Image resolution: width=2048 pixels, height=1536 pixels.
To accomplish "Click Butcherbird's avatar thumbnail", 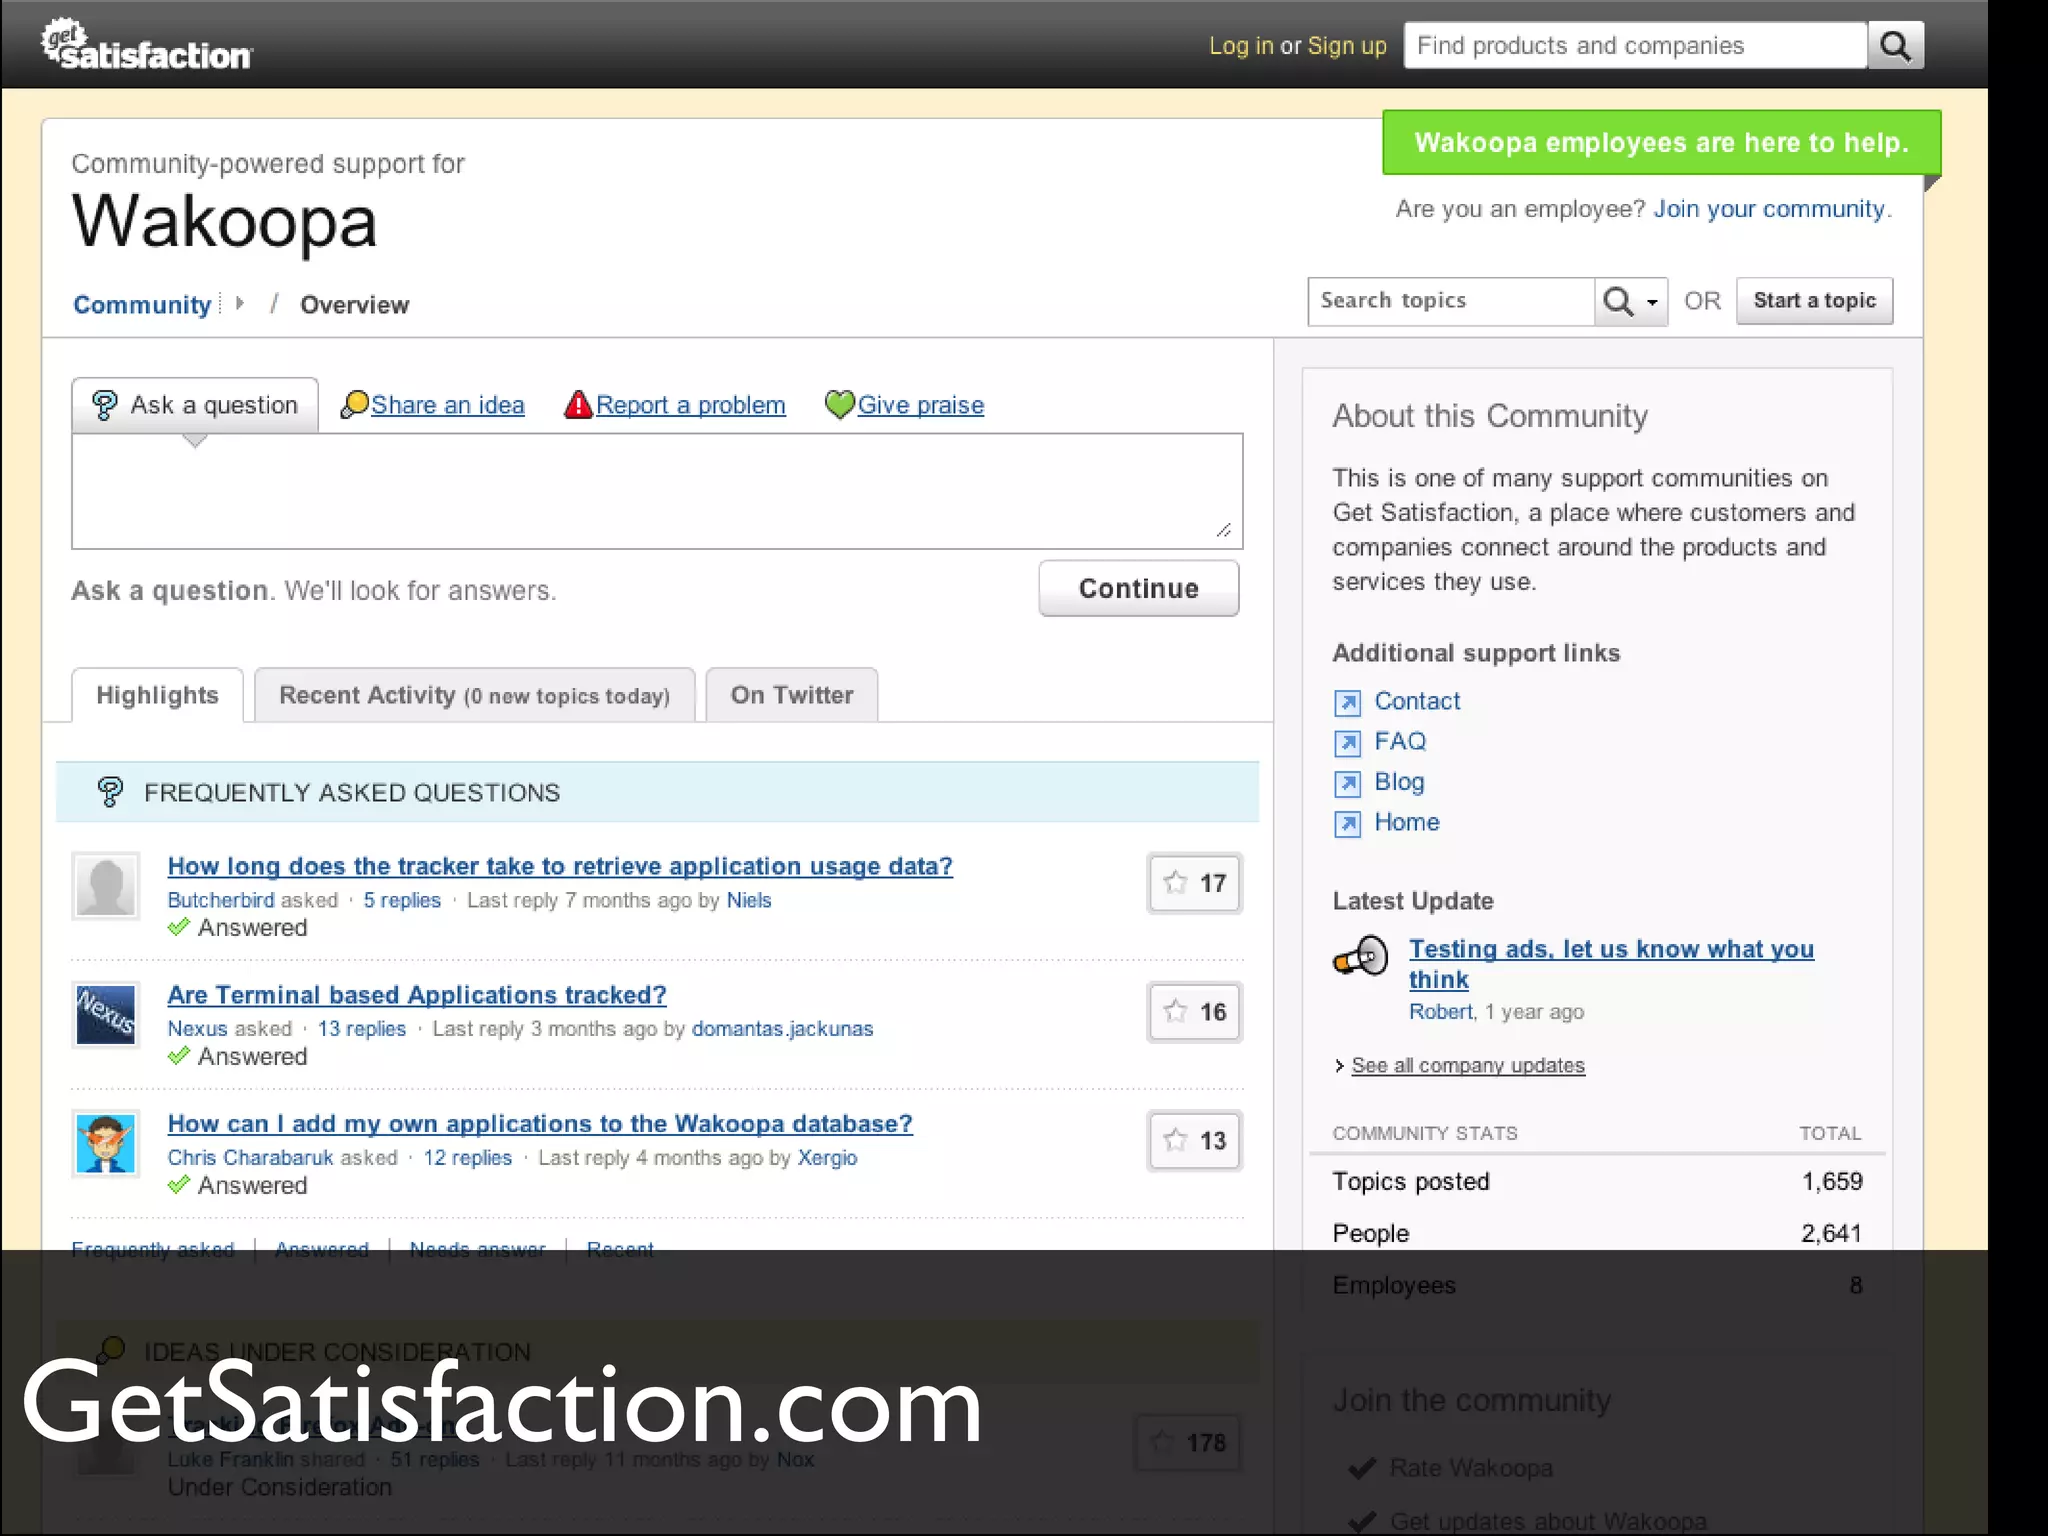I will (106, 886).
